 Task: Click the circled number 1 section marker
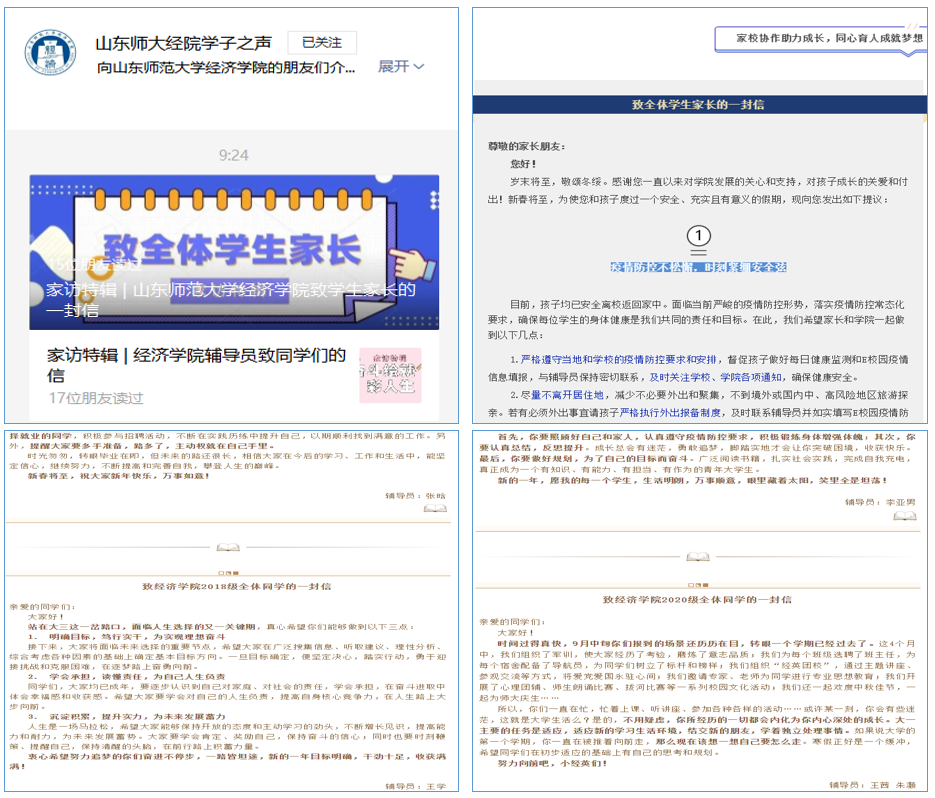[x=699, y=236]
